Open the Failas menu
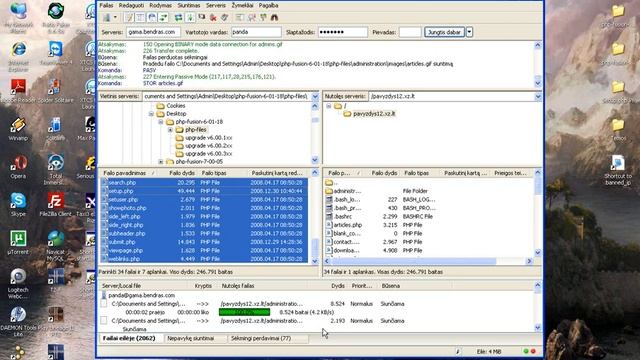This screenshot has height=360, width=640. click(x=106, y=5)
